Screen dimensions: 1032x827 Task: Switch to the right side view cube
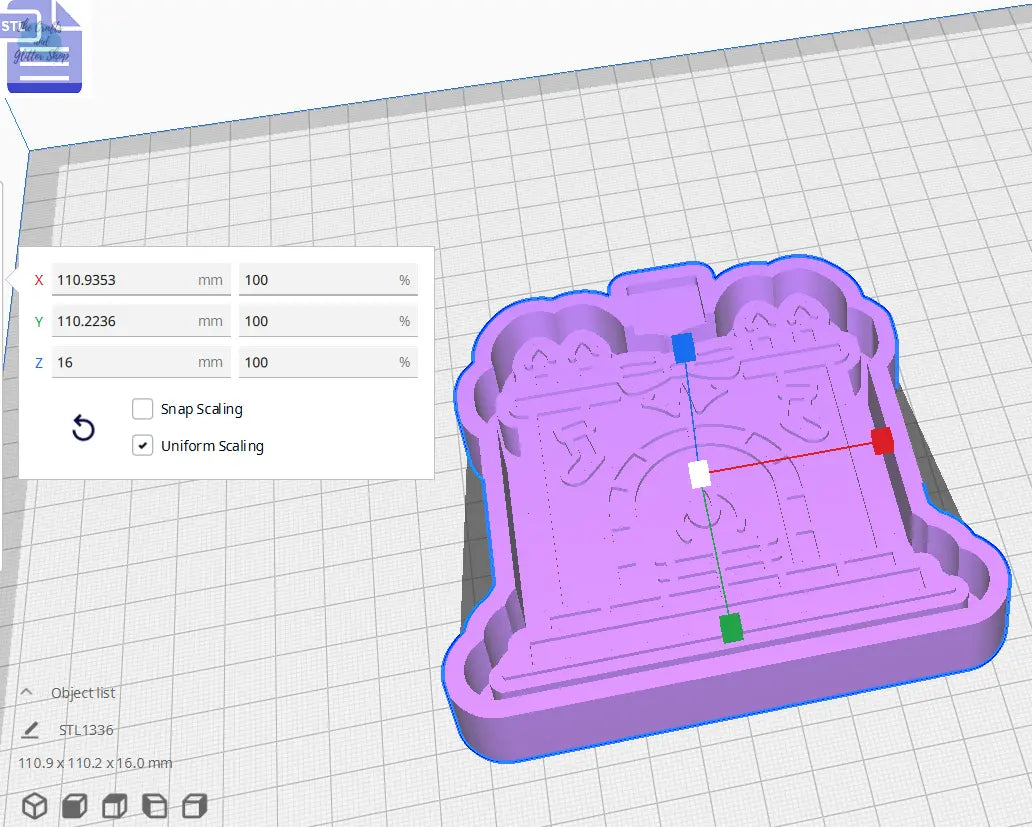click(195, 806)
